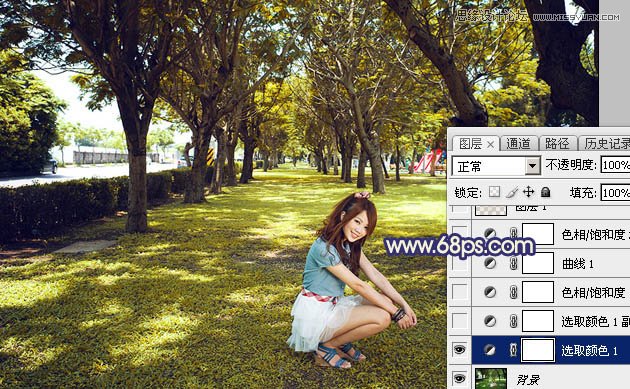Open the 正常 blend mode dropdown
This screenshot has height=389, width=630.
tap(496, 166)
